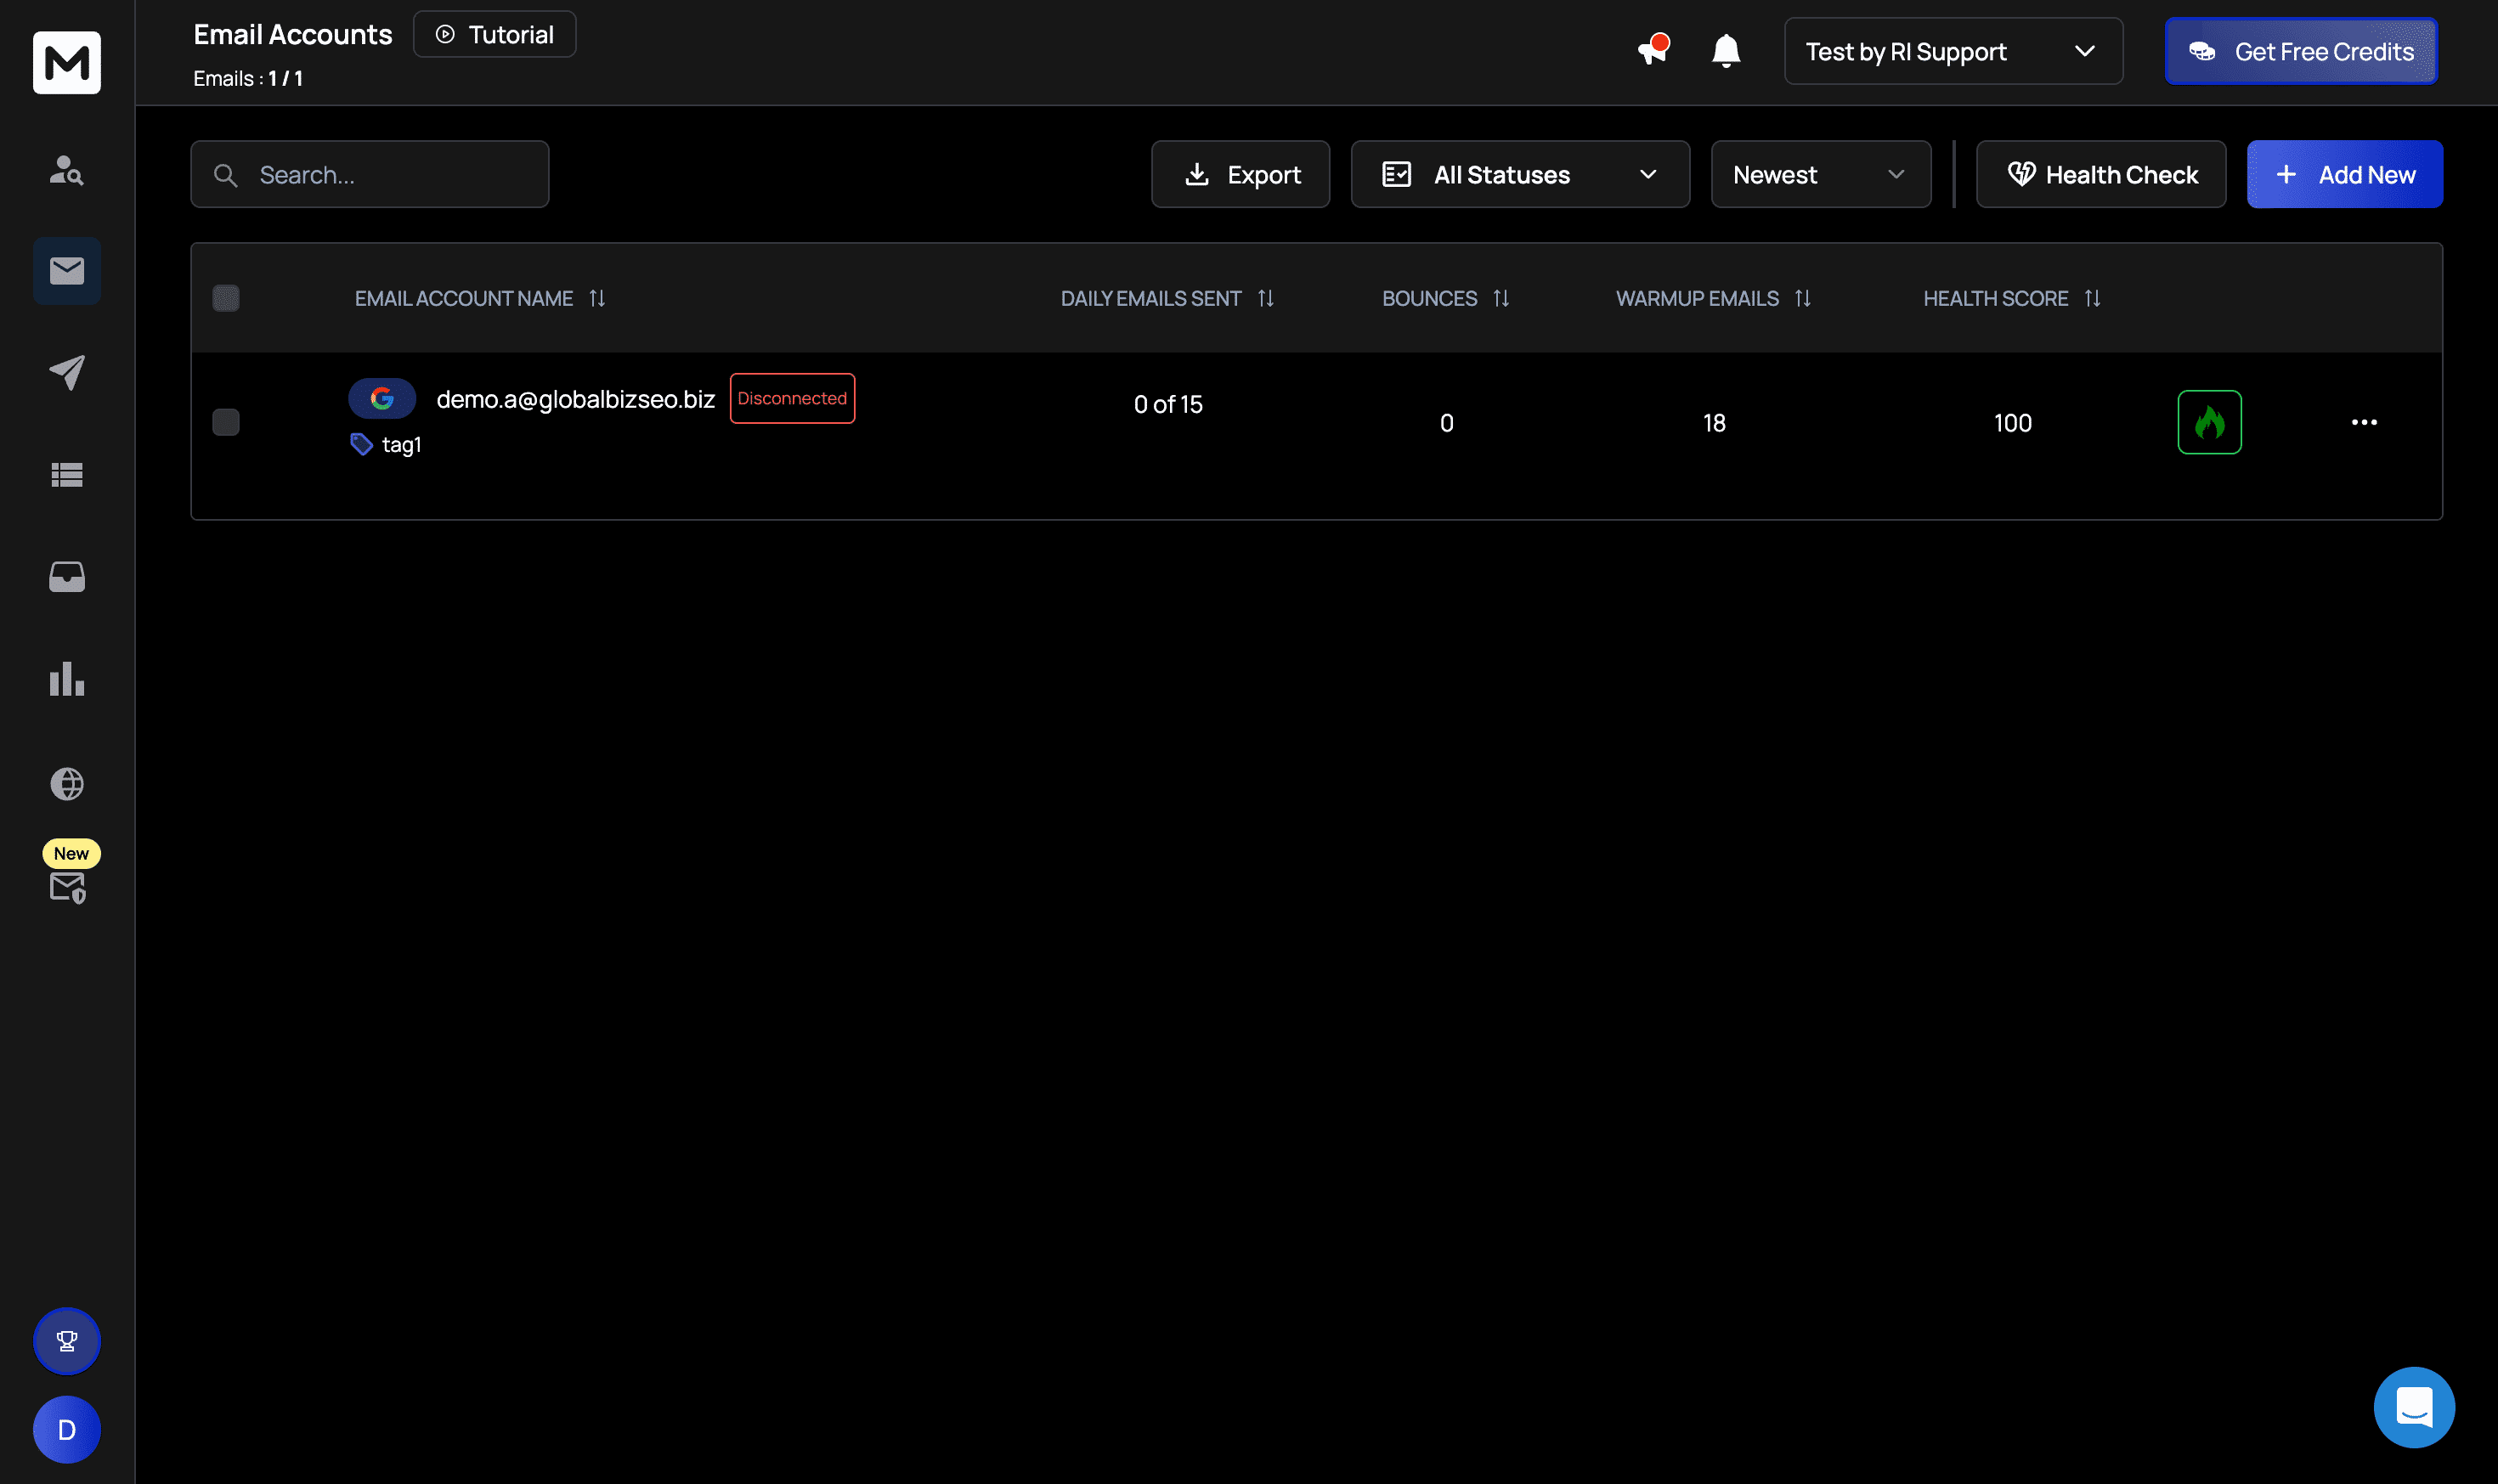Open the Newest sort dropdown

(1819, 175)
